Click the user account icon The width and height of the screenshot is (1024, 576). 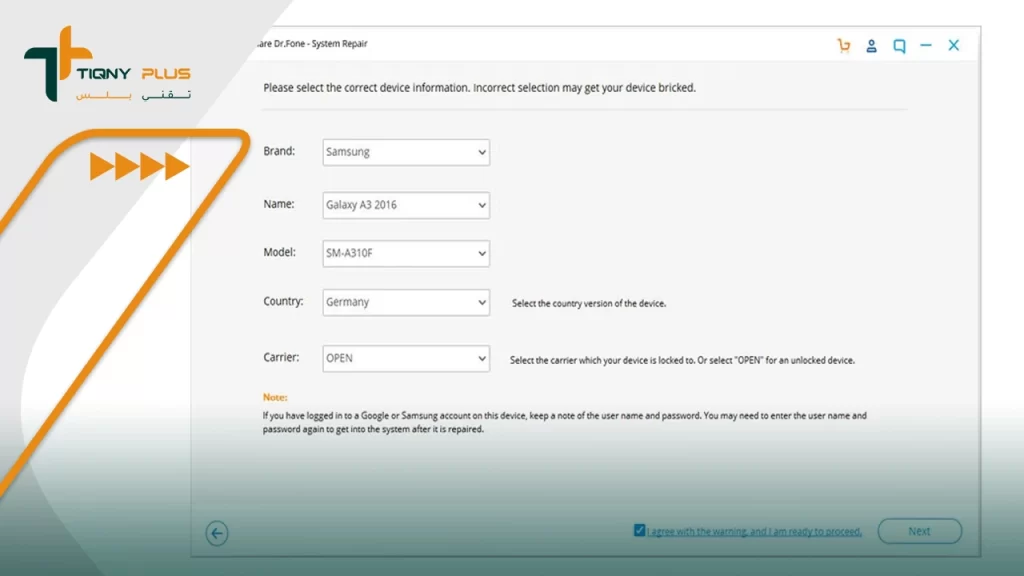click(x=872, y=45)
